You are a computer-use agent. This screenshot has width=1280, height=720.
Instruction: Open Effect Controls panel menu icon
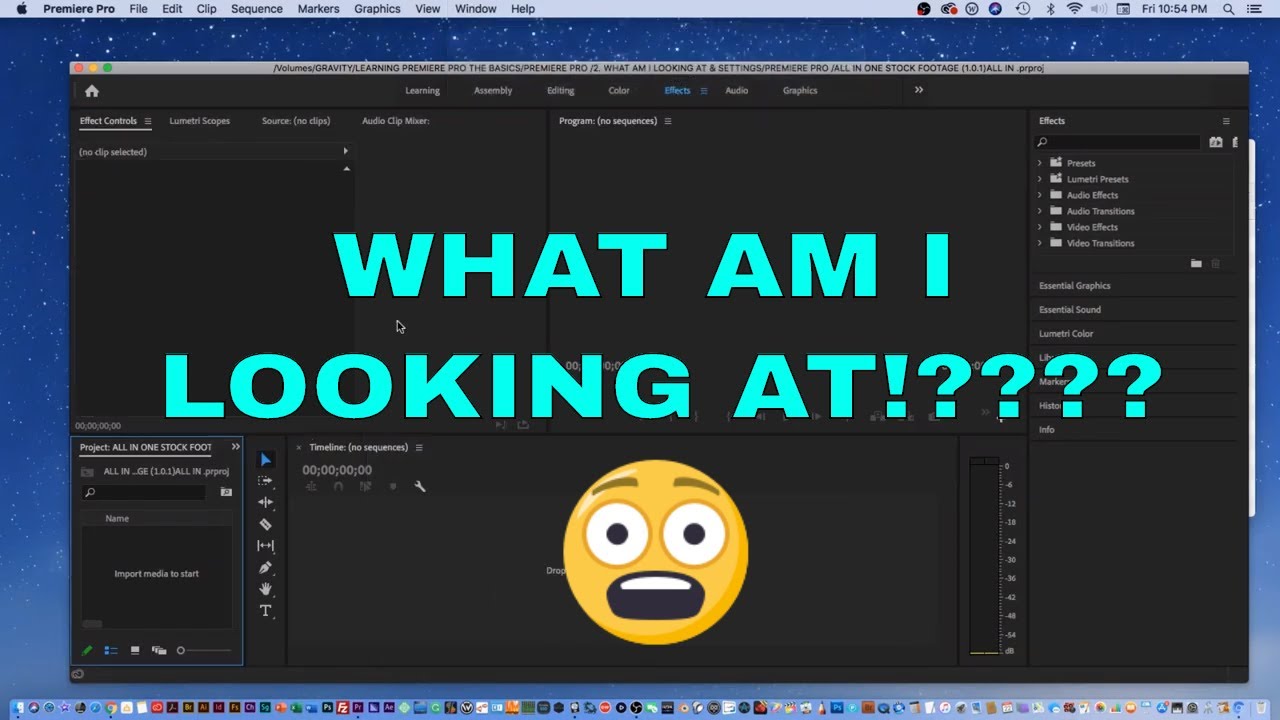pos(147,121)
